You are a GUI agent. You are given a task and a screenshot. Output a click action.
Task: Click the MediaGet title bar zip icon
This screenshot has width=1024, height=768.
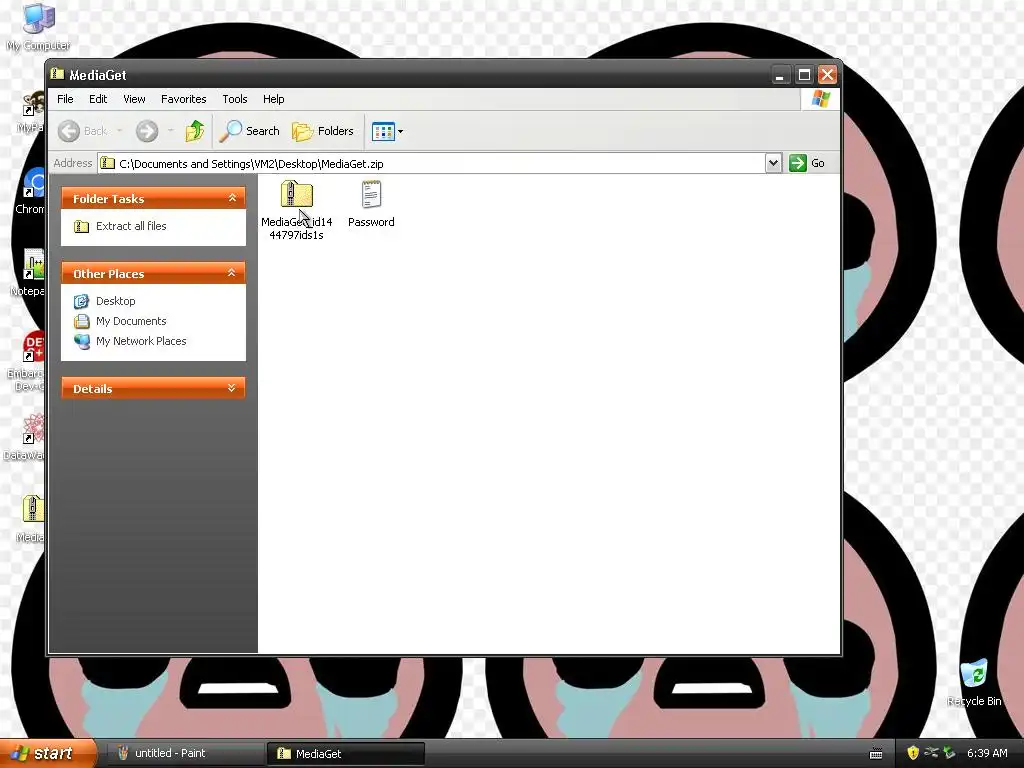point(57,74)
